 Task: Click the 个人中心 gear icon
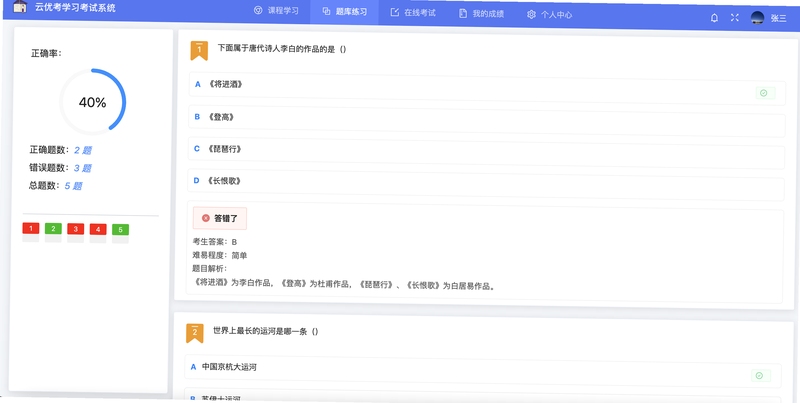(531, 15)
